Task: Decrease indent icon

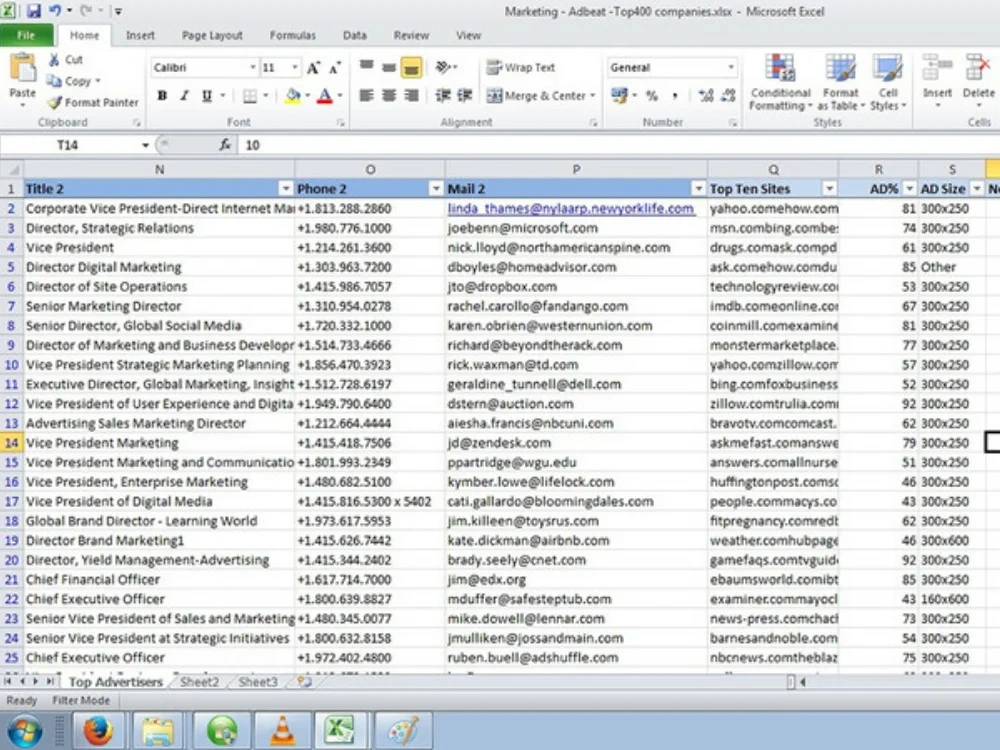Action: [x=443, y=96]
